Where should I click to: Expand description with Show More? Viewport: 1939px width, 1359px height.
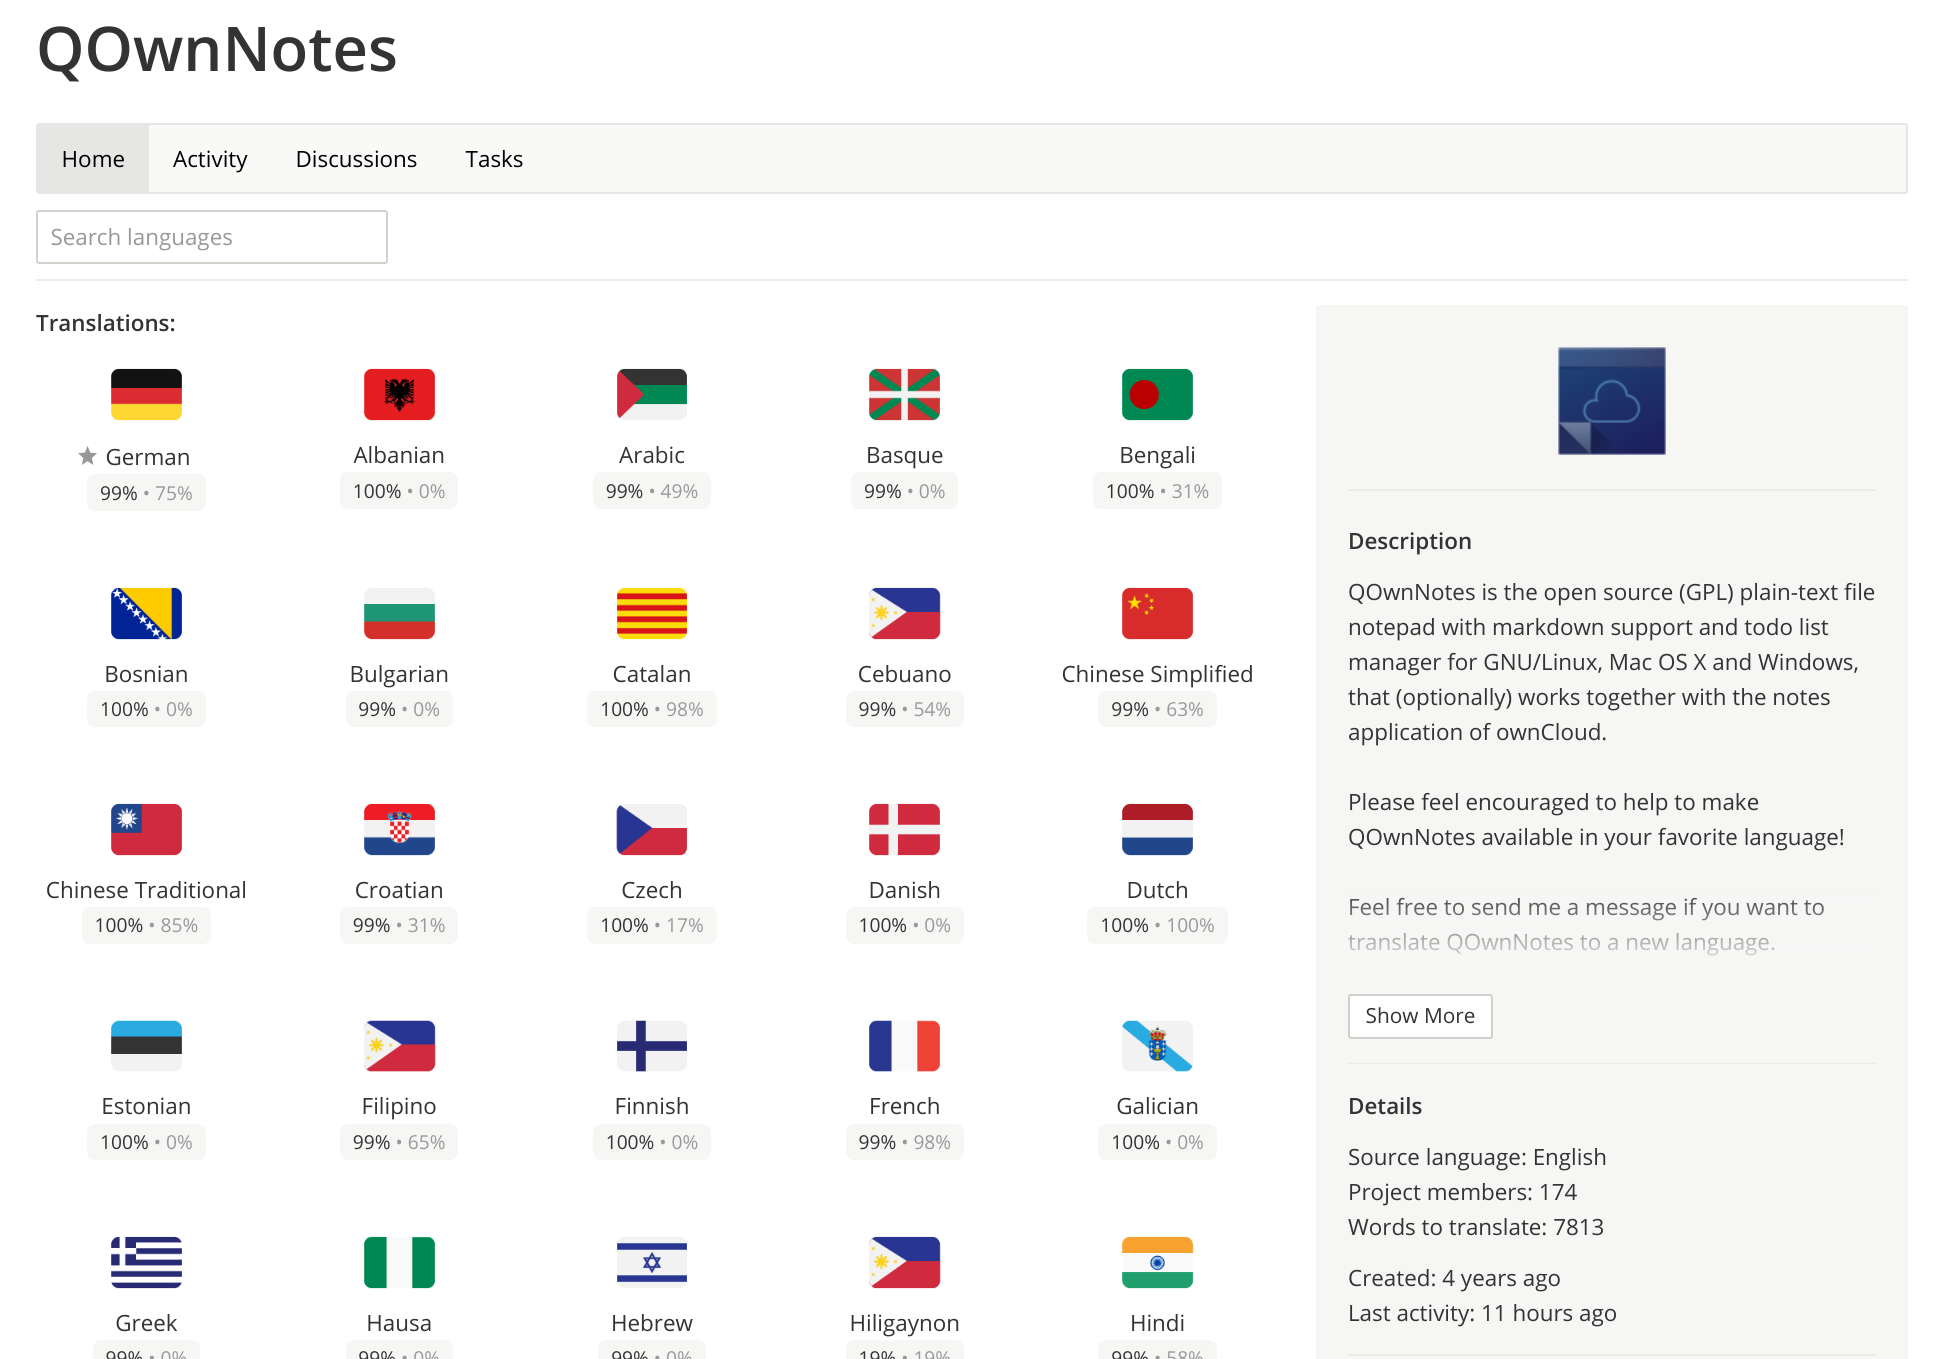pyautogui.click(x=1419, y=1016)
